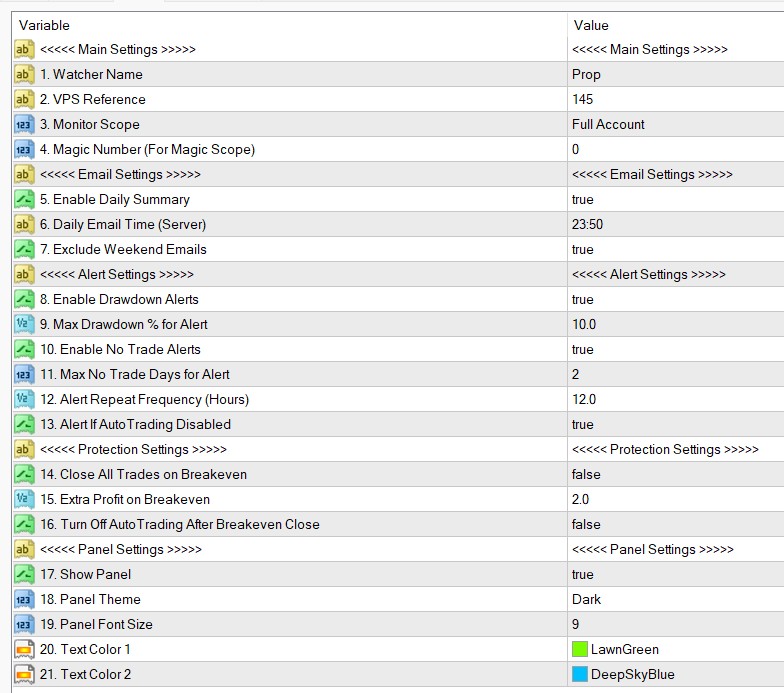Select the '<<<<< Alert Settings >>>>>' variable label
The height and width of the screenshot is (693, 784).
[117, 274]
